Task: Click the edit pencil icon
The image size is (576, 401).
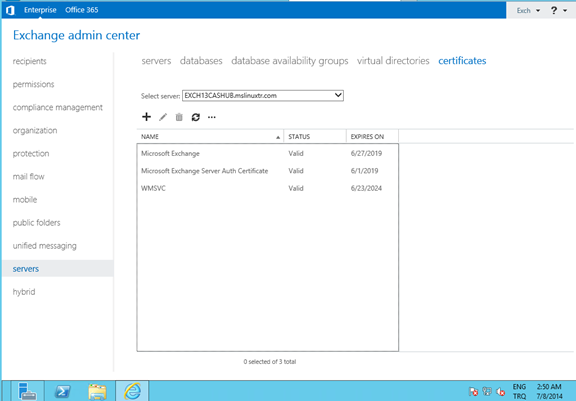Action: [163, 117]
